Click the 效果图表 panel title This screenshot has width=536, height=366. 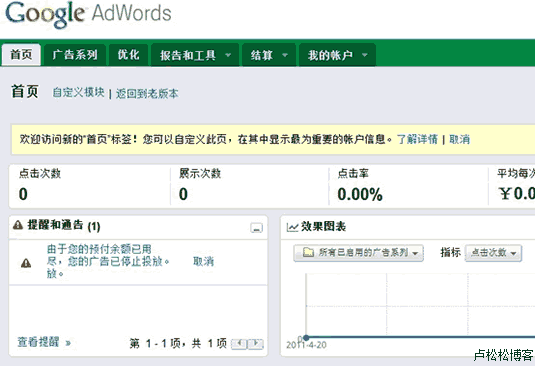(x=323, y=227)
